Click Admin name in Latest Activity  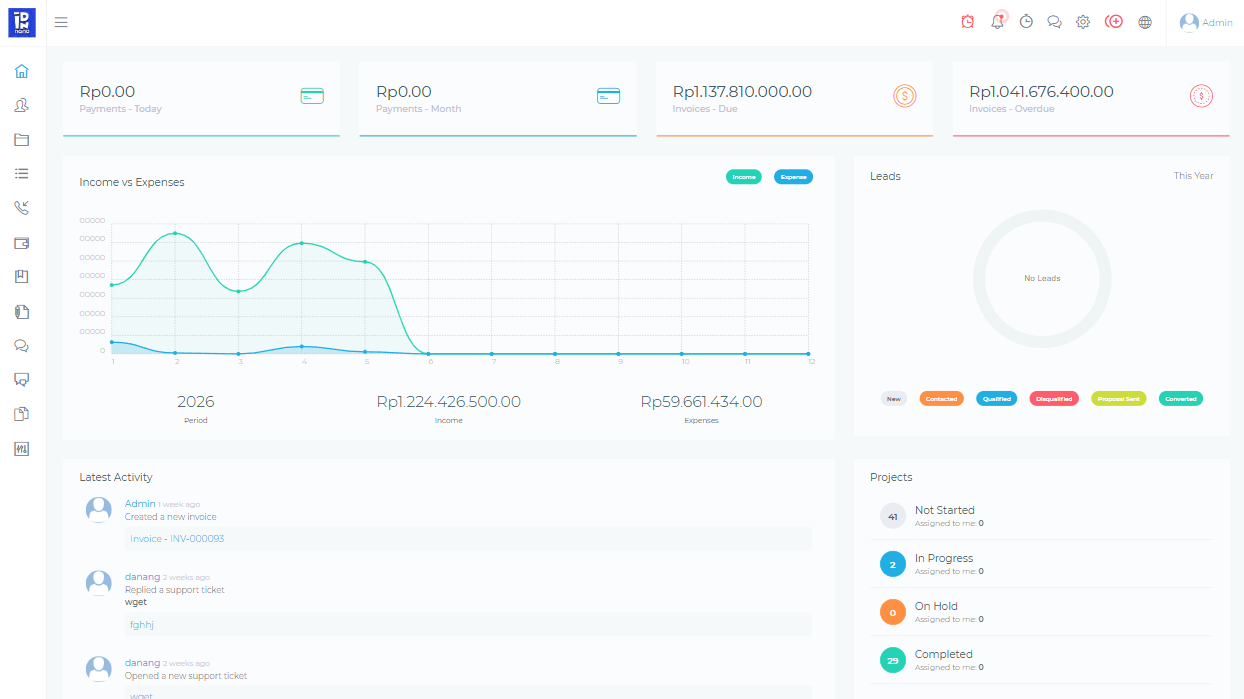[140, 504]
